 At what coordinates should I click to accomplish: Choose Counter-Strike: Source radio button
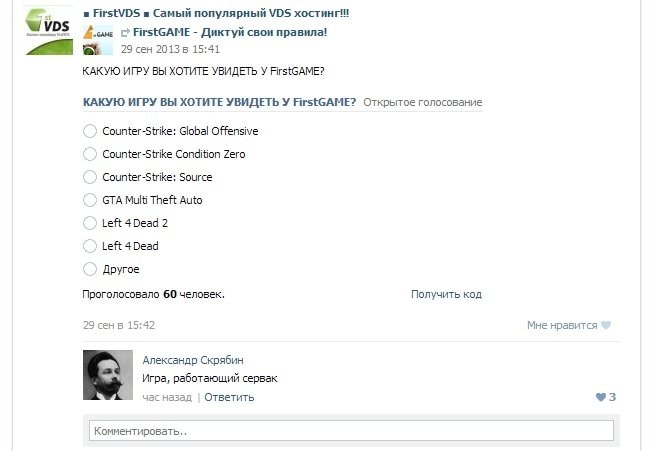click(90, 177)
